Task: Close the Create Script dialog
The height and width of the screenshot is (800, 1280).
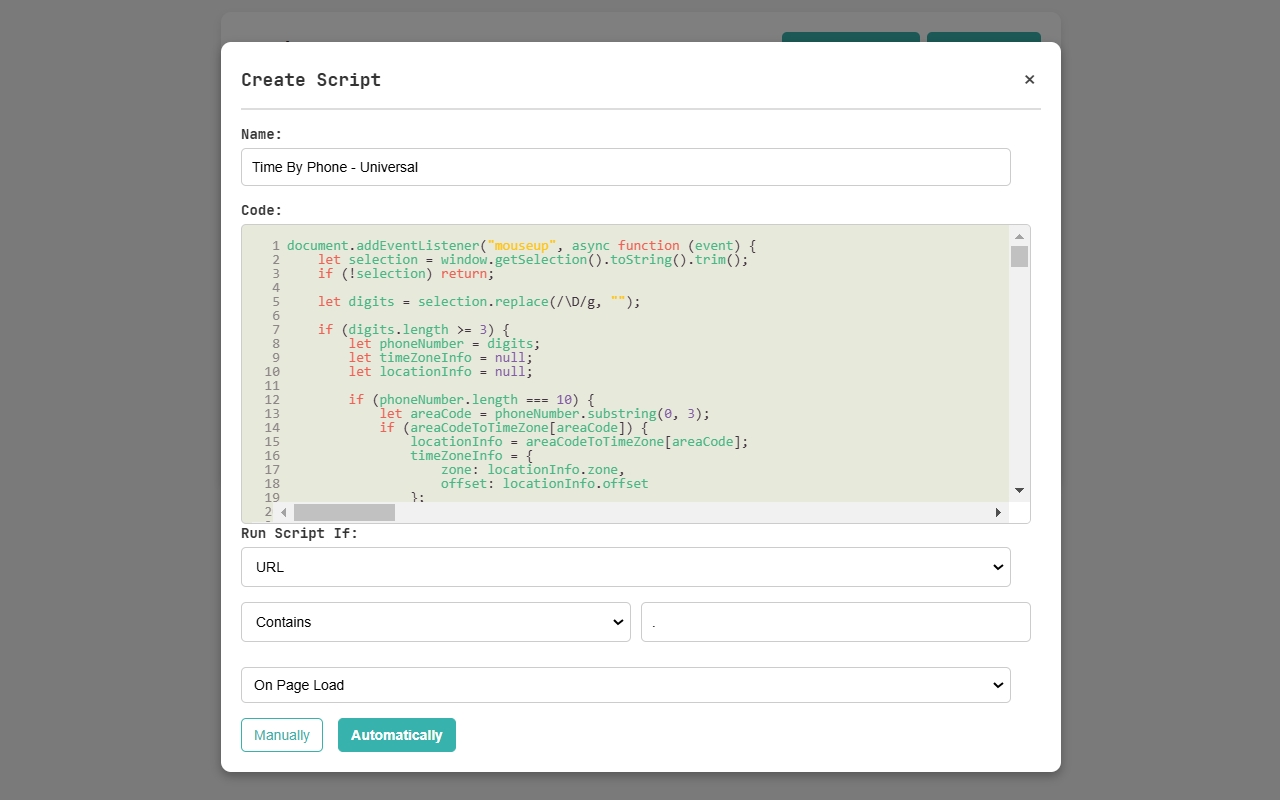Action: pos(1029,79)
